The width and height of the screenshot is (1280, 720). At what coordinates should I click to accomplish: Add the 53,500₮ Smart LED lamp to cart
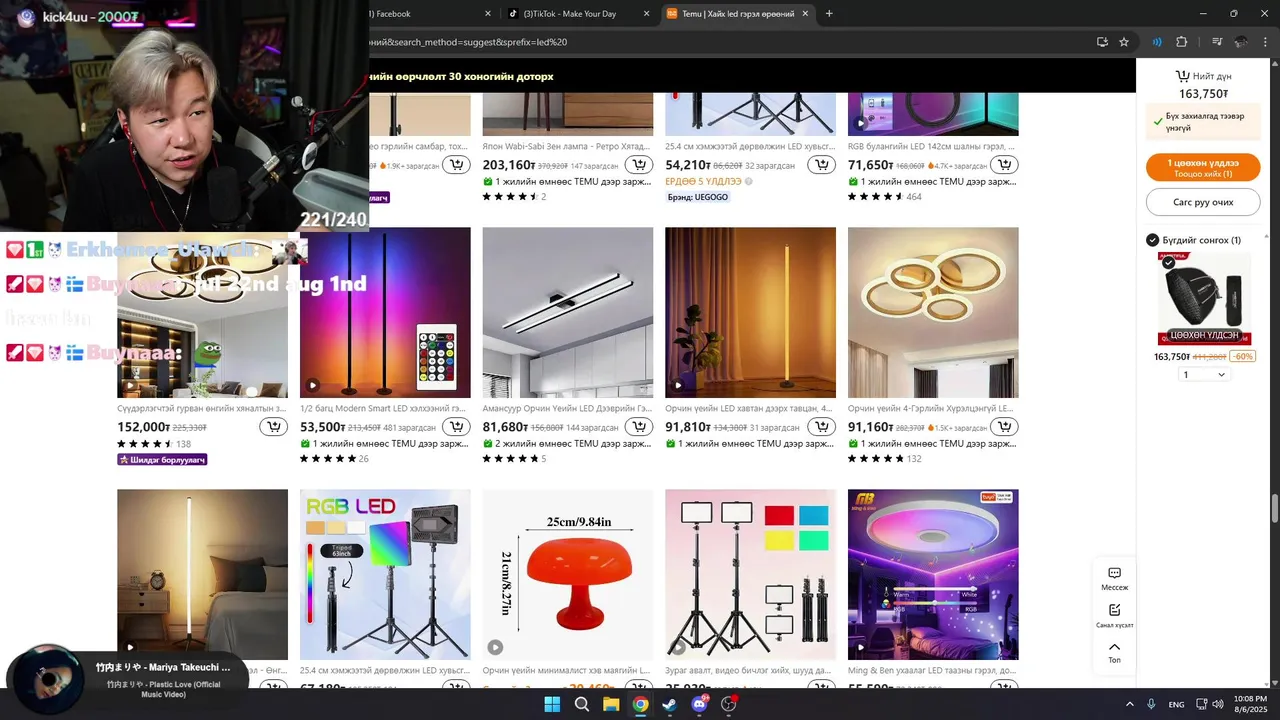point(456,427)
